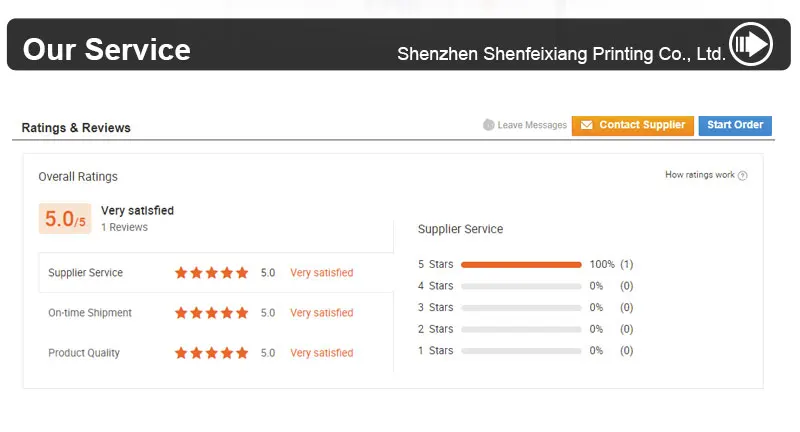Open the Leave Messages link
This screenshot has width=800, height=432.
point(532,125)
